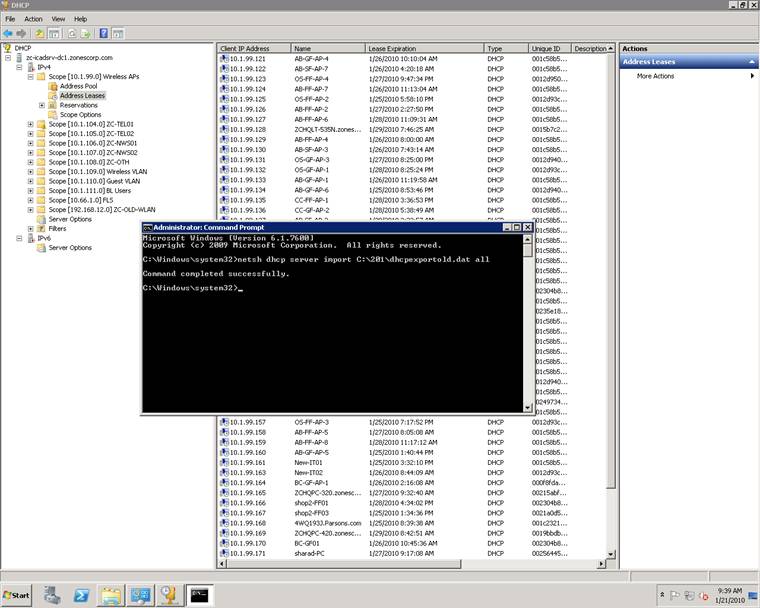Click the Back arrow in the DHCP toolbar
The width and height of the screenshot is (760, 608).
coord(8,33)
